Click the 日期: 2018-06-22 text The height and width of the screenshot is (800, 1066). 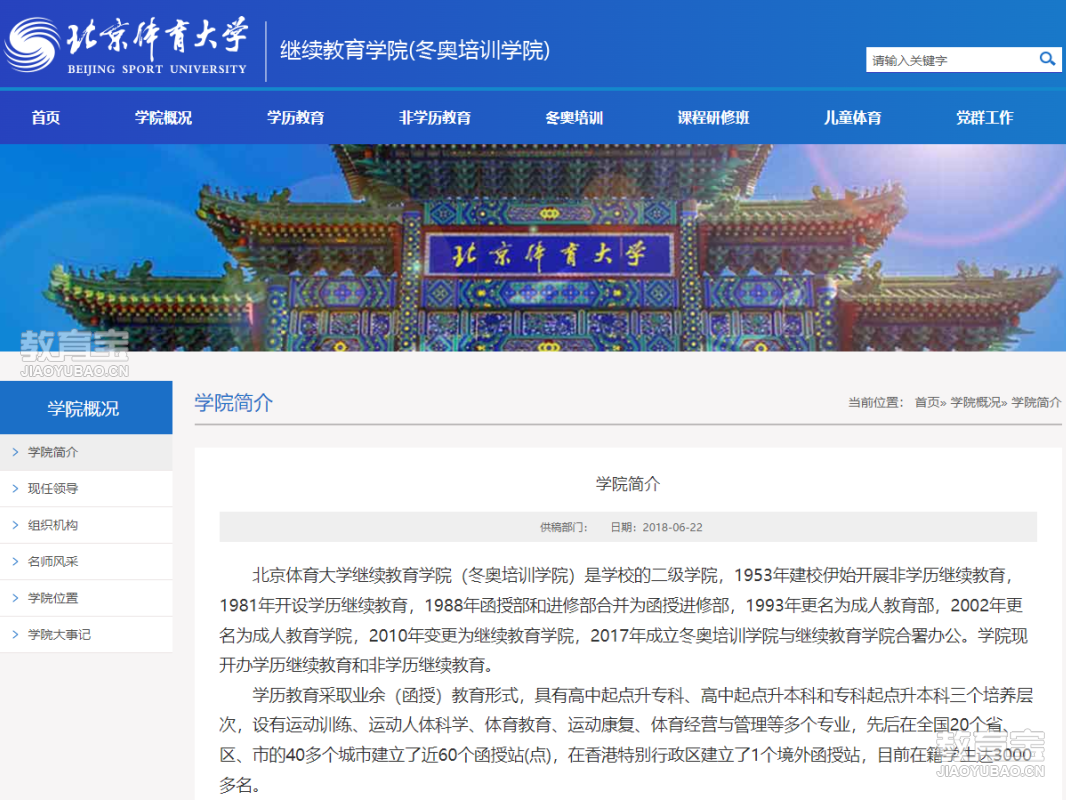(x=656, y=527)
